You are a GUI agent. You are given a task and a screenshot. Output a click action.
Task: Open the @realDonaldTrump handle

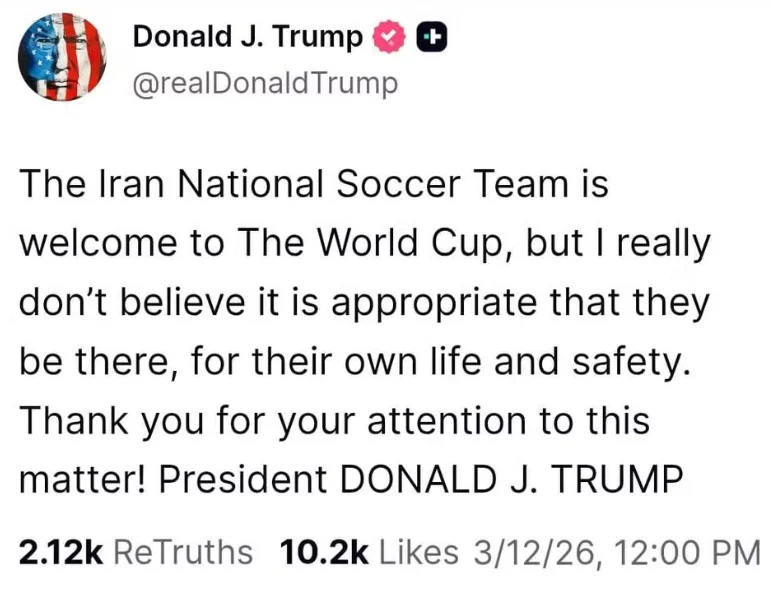264,84
